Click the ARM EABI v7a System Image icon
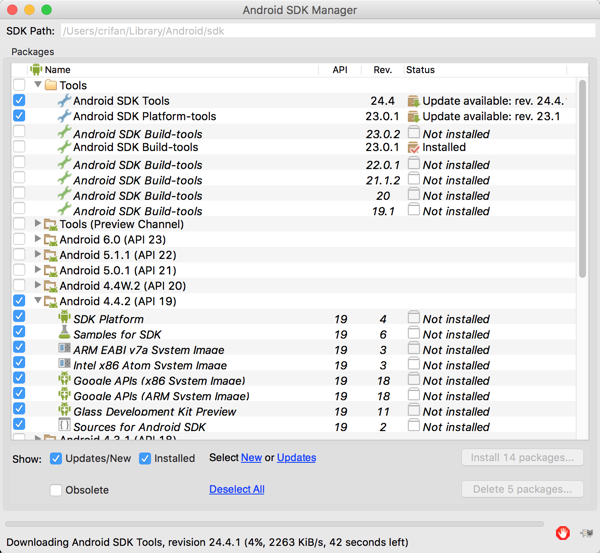The height and width of the screenshot is (553, 600). [65, 350]
